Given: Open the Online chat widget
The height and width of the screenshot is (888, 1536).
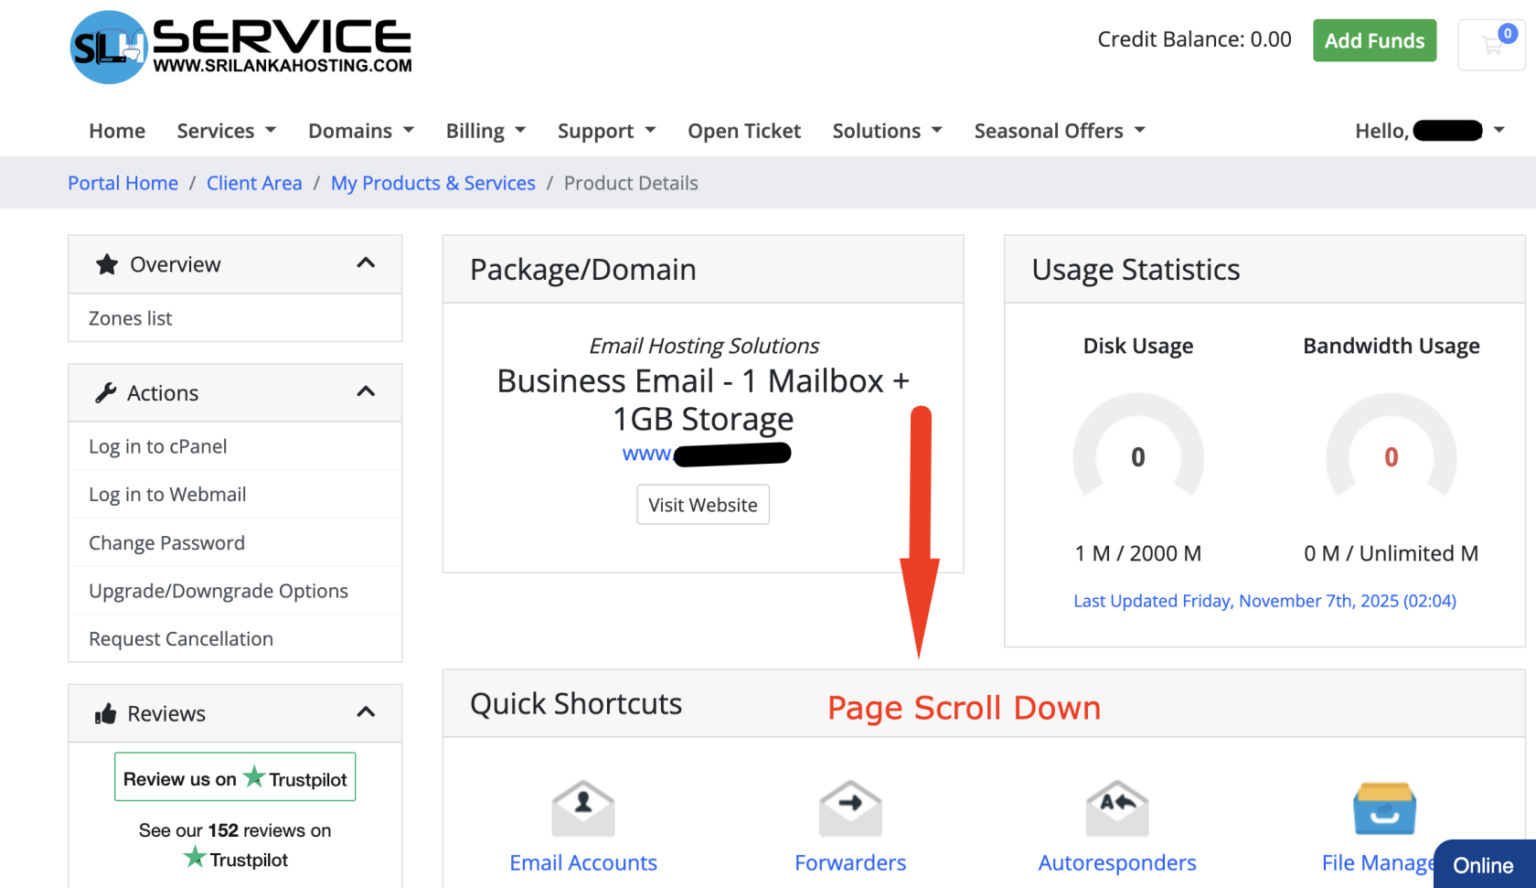Looking at the screenshot, I should tap(1483, 865).
